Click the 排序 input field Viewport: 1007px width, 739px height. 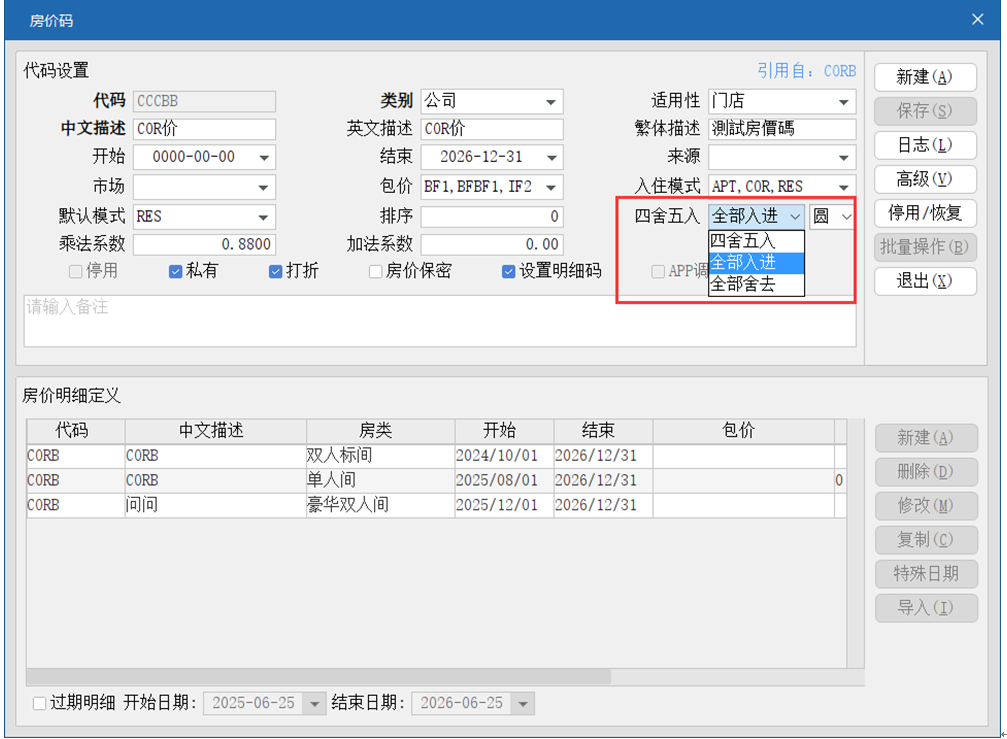(x=492, y=217)
